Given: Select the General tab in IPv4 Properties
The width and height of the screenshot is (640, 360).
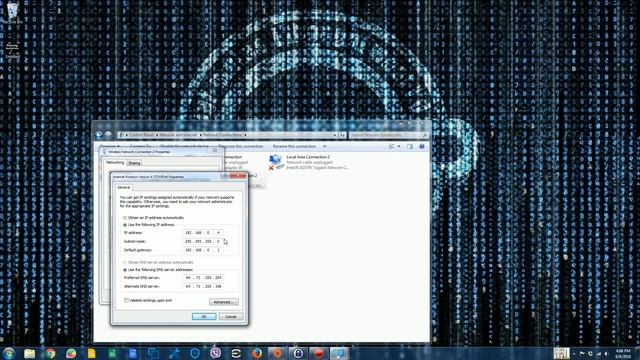Looking at the screenshot, I should click(x=124, y=187).
